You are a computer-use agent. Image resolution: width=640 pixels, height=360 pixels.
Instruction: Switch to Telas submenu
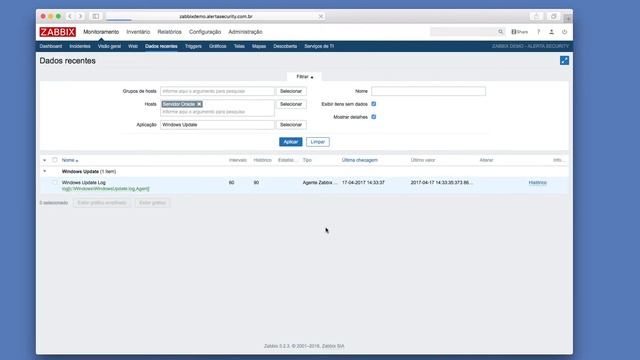coord(239,46)
